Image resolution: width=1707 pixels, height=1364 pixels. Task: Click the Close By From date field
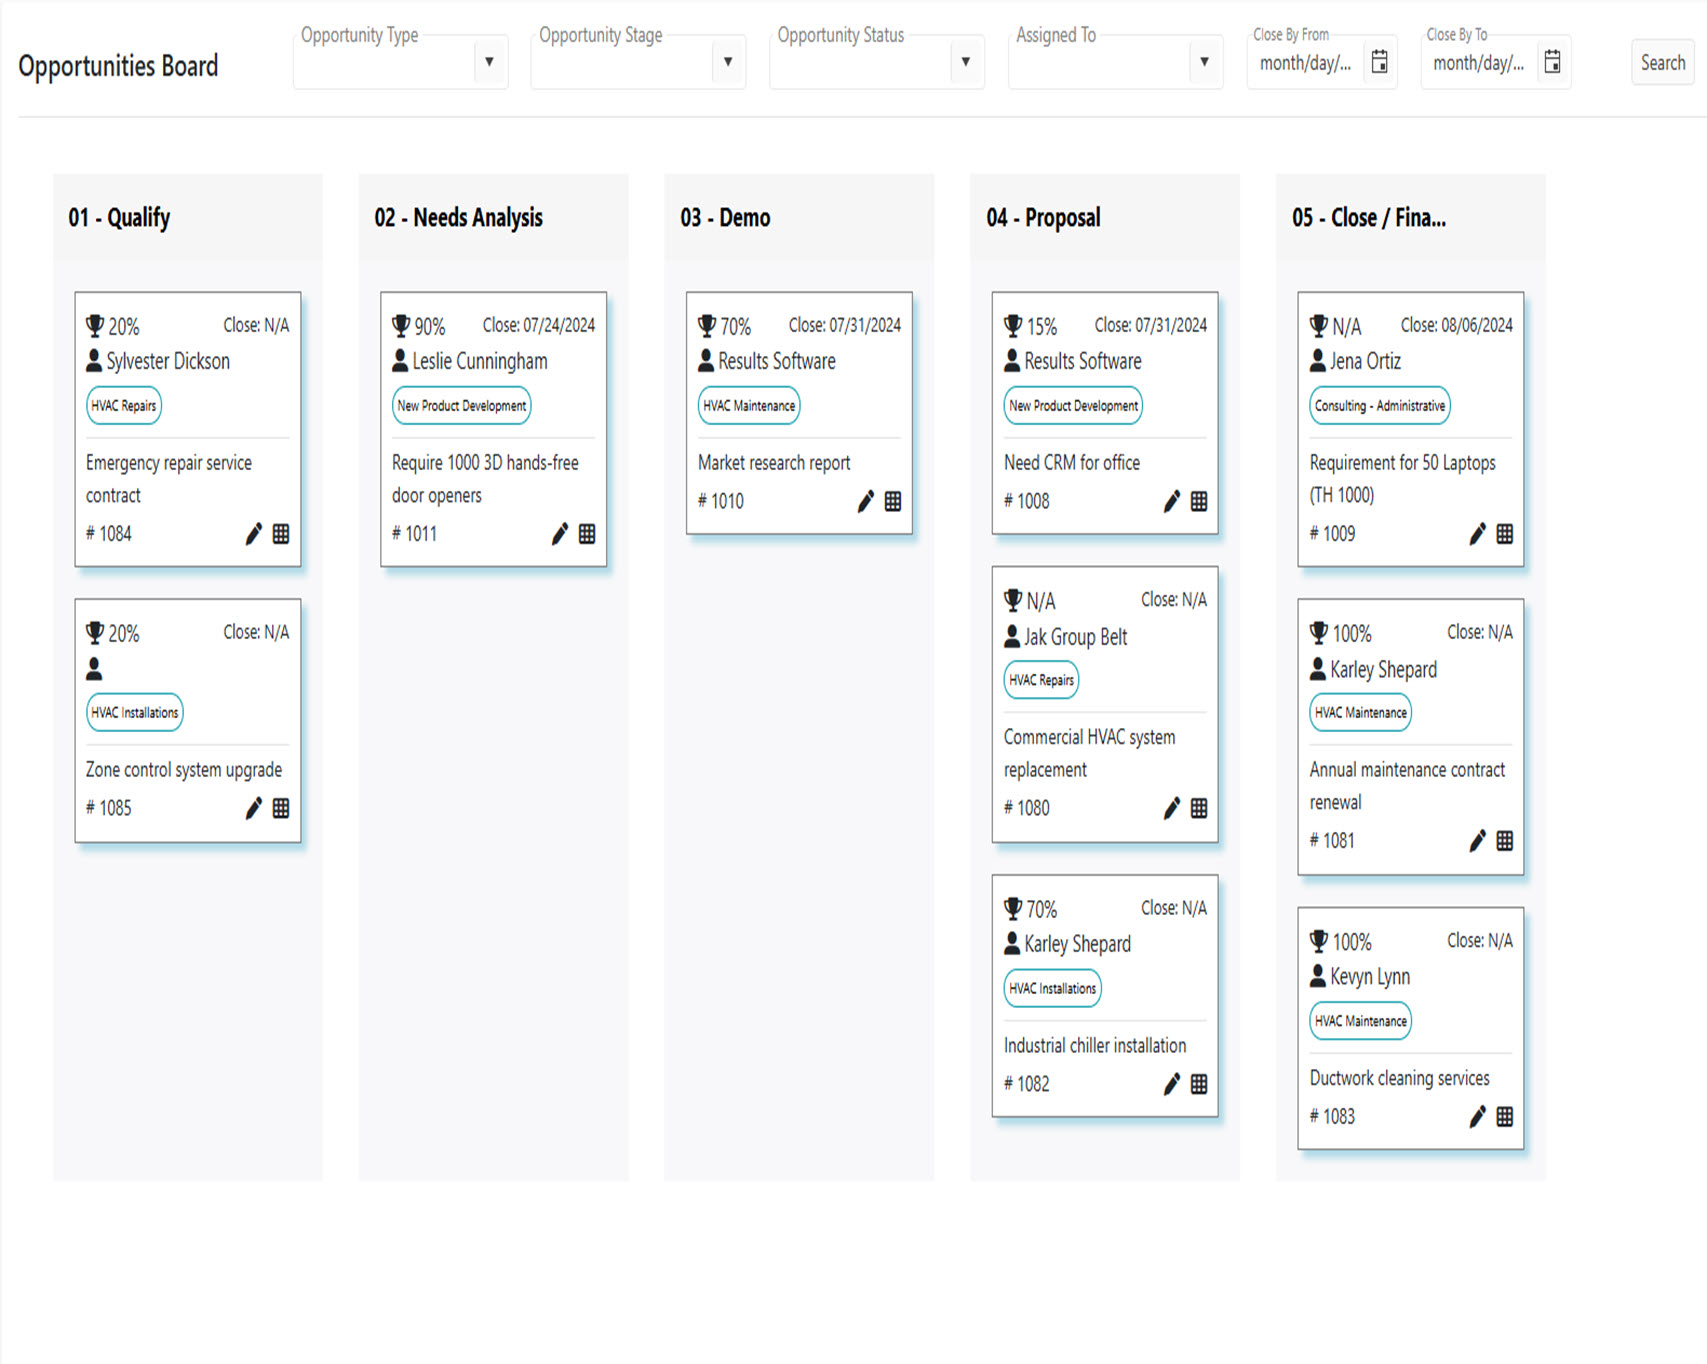coord(1305,63)
